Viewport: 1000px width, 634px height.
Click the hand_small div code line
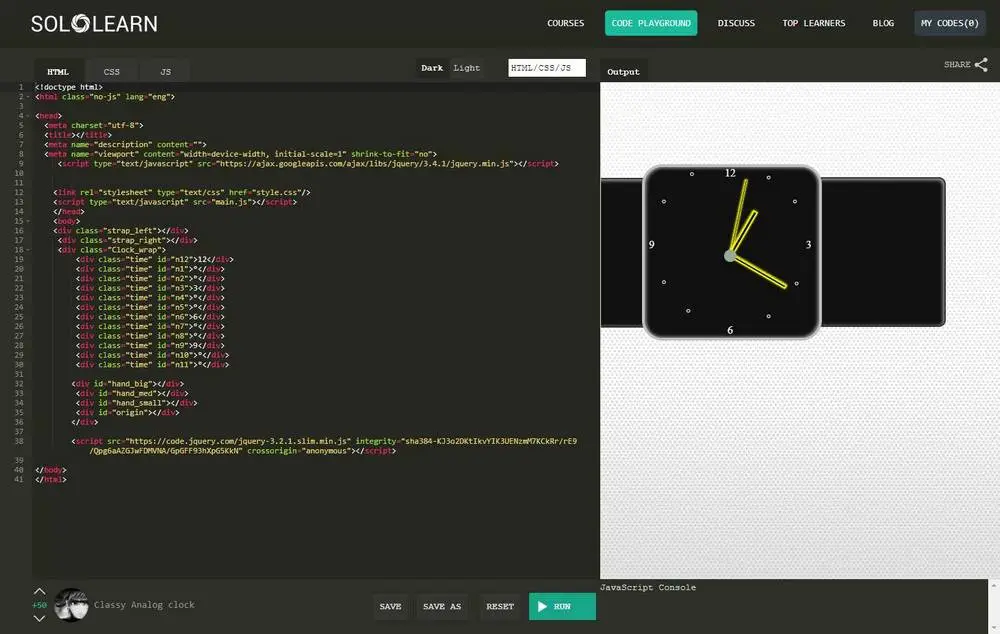(136, 403)
